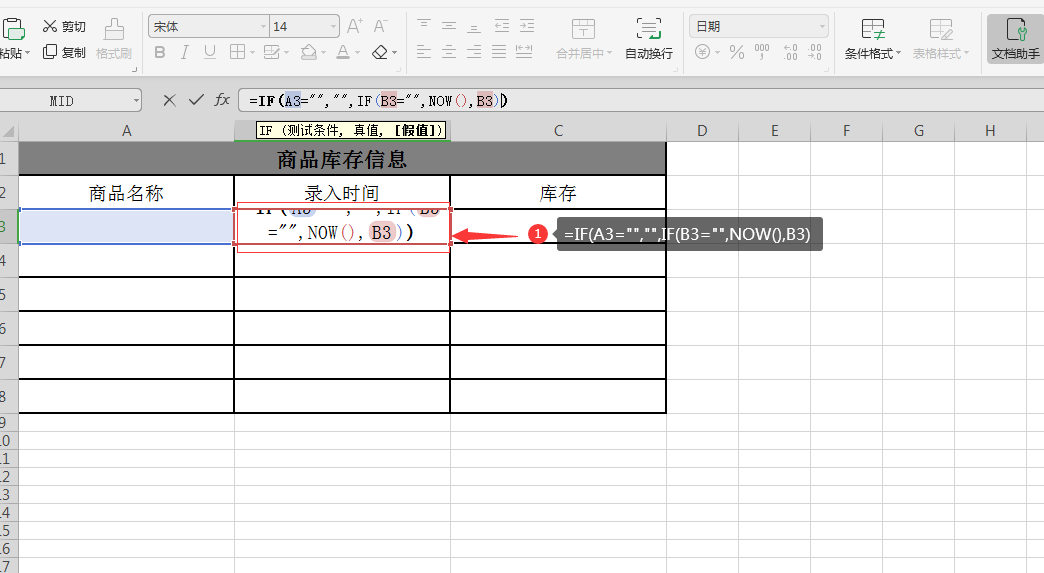Align text to vertical middle
The height and width of the screenshot is (573, 1044).
click(x=449, y=26)
